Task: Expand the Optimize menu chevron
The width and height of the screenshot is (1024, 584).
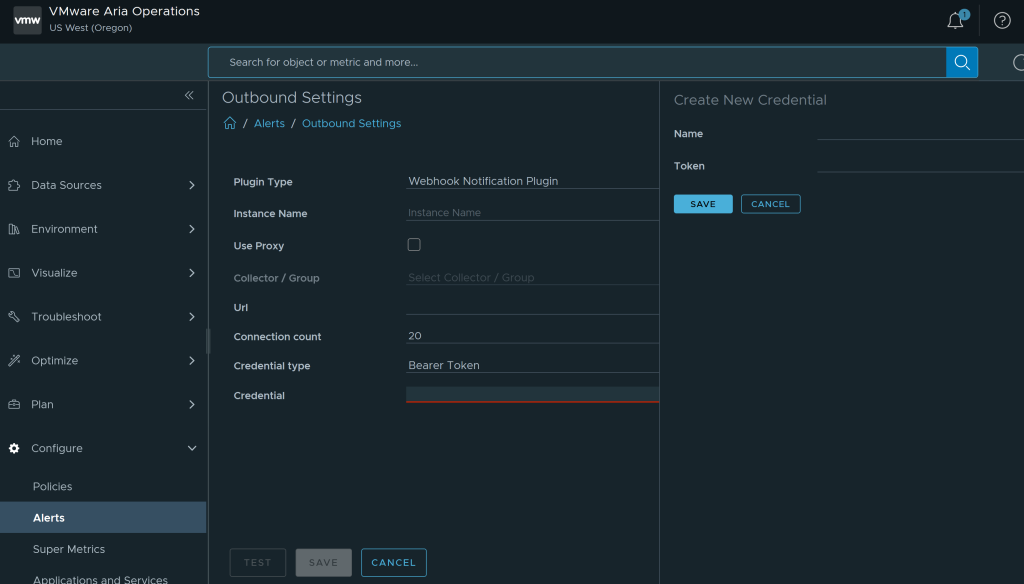Action: coord(191,360)
